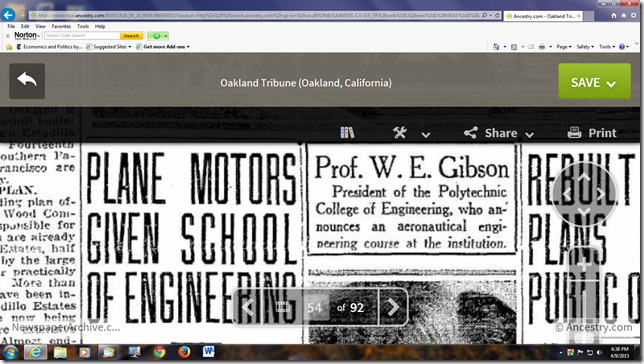
Task: Open the filmstrip icon in page navigator
Action: pos(283,307)
